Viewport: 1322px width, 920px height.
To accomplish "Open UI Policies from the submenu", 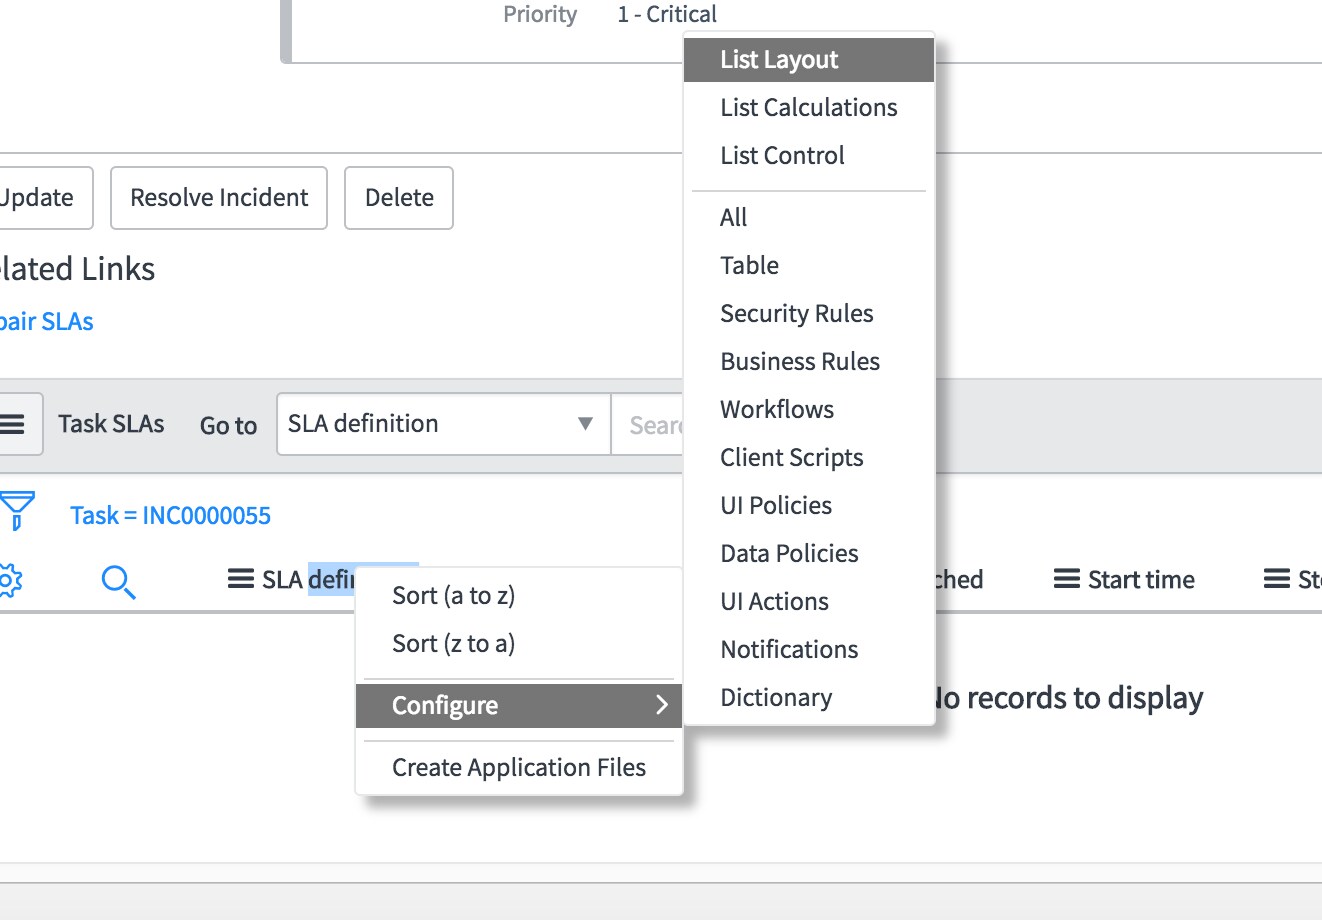I will [x=809, y=505].
